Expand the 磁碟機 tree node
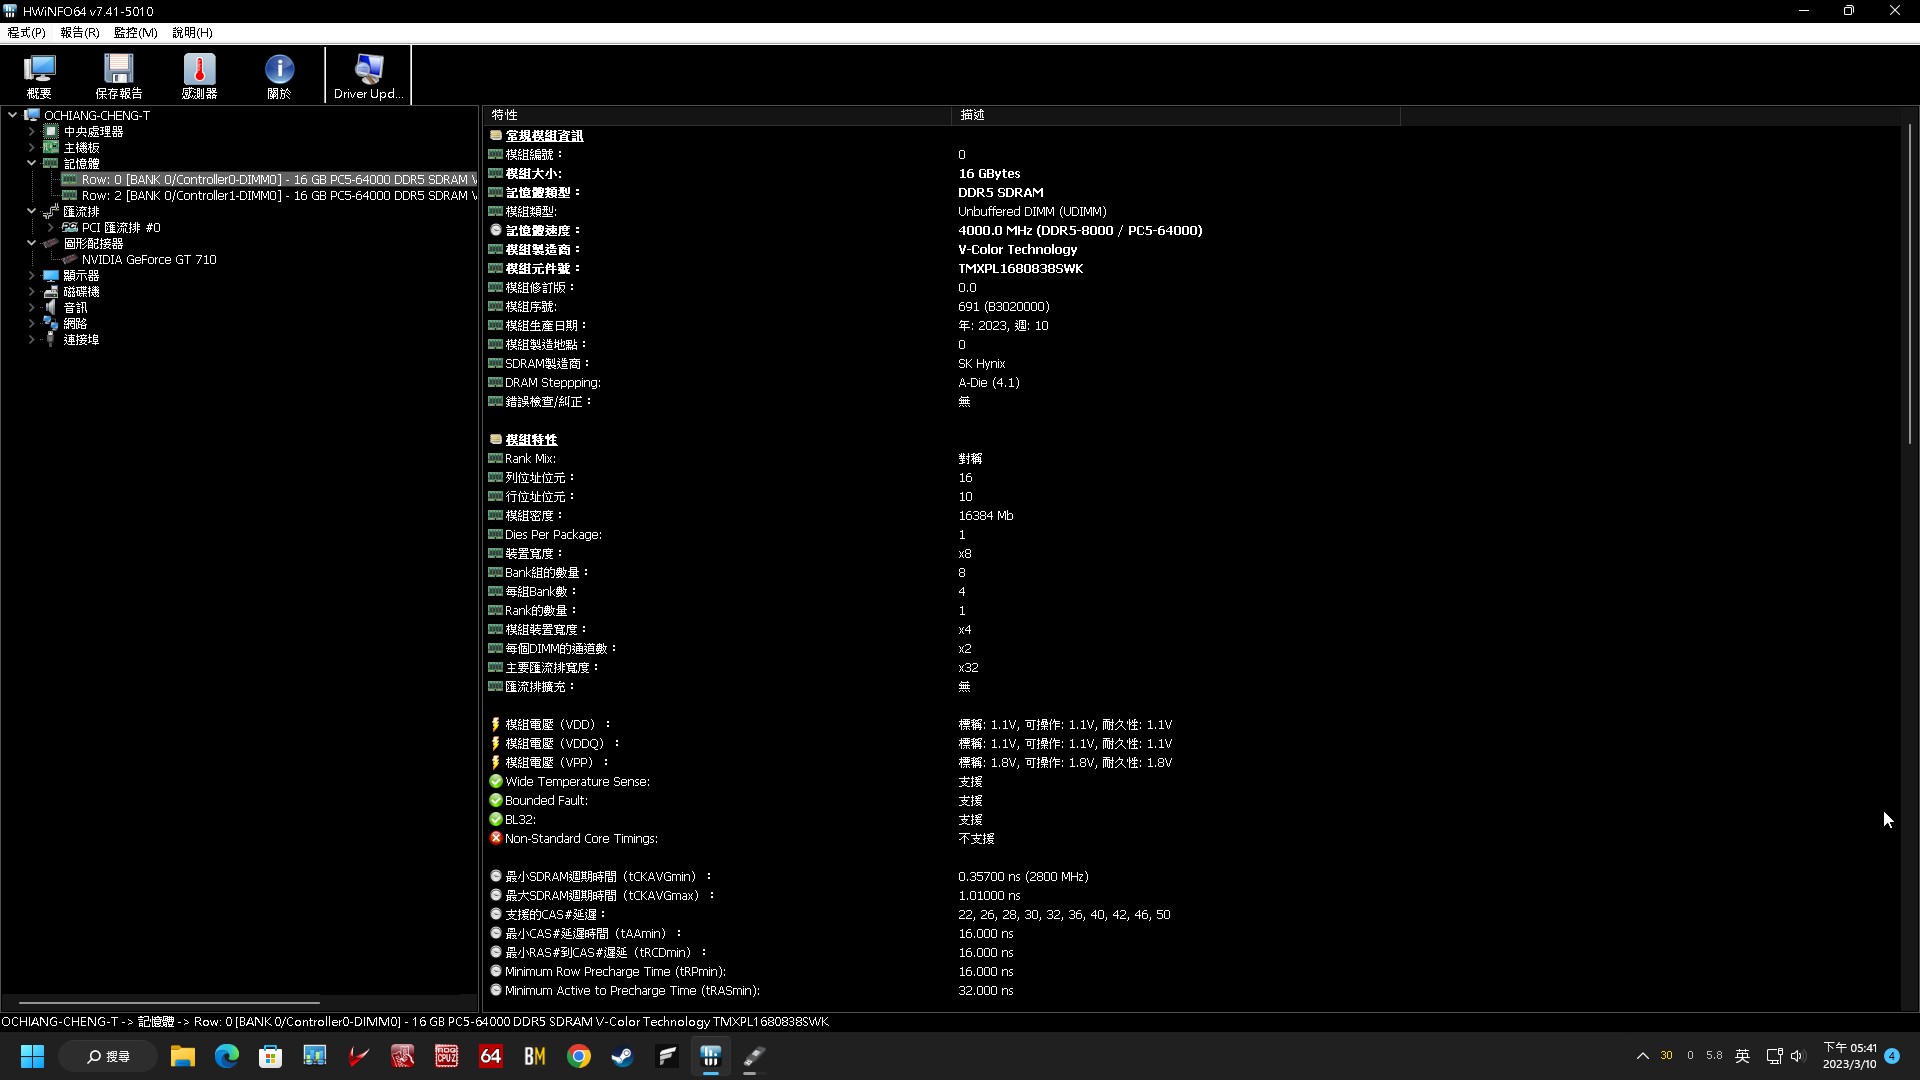1920x1080 pixels. click(31, 291)
